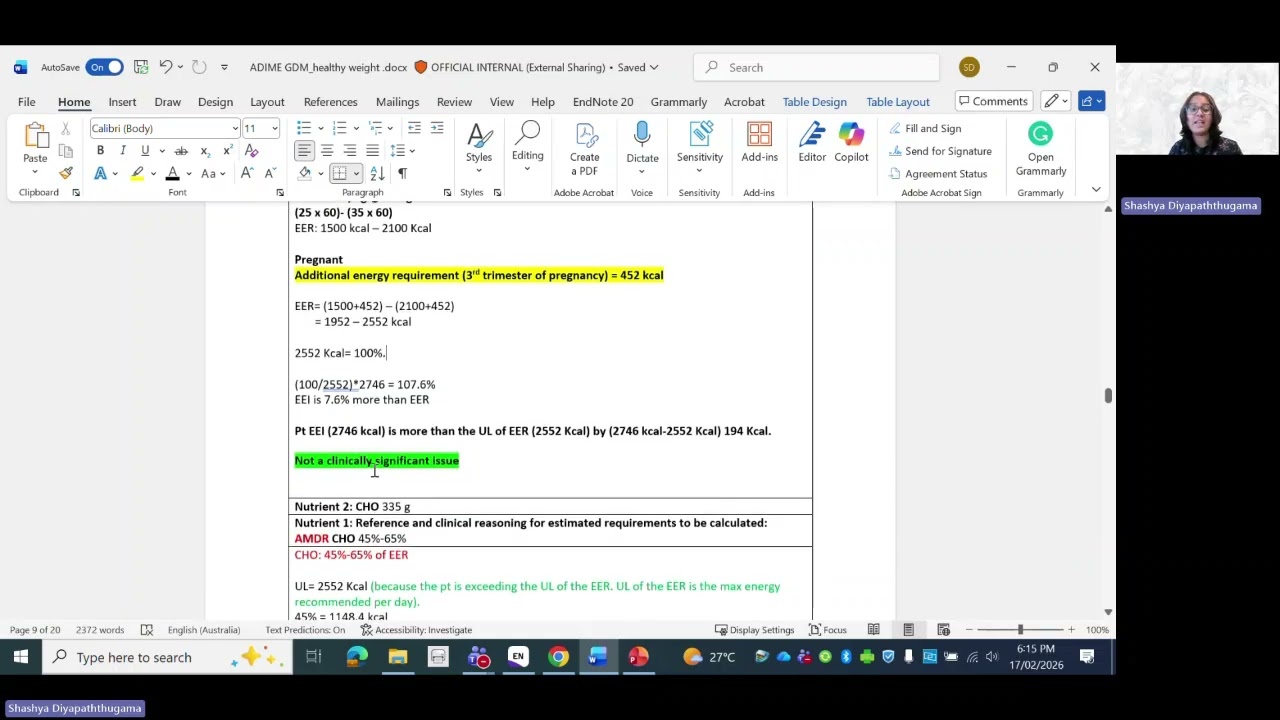Align text left in paragraph group
Viewport: 1280px width, 720px height.
(x=304, y=151)
